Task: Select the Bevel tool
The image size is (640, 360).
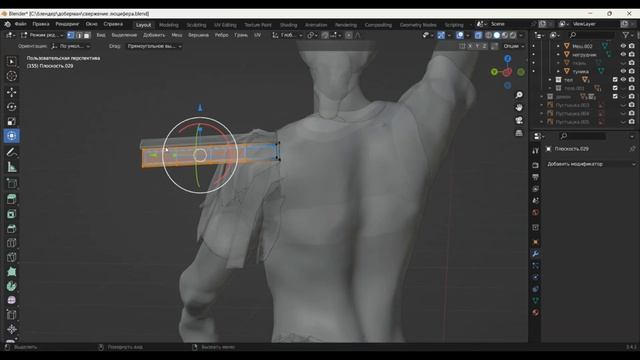Action: [x=11, y=229]
